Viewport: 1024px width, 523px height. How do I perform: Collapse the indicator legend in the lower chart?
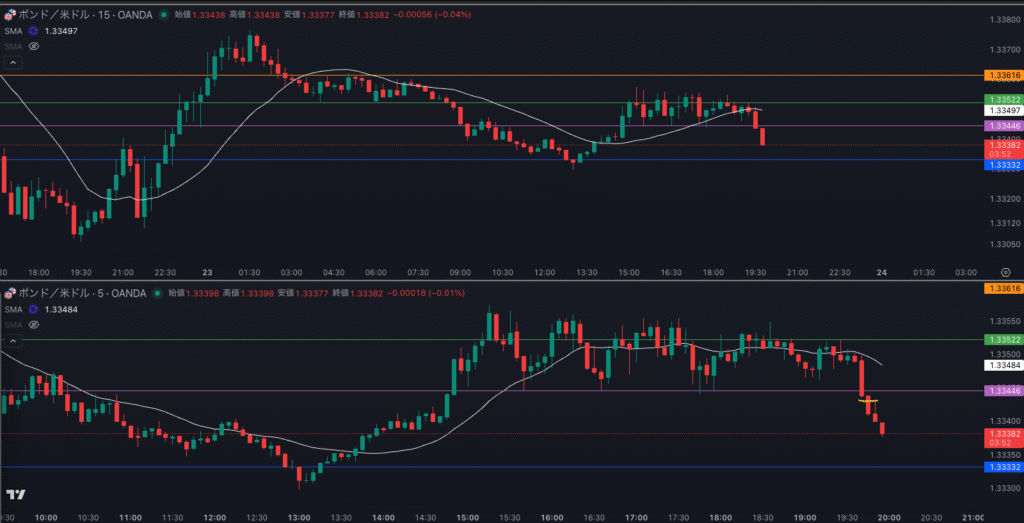click(12, 340)
